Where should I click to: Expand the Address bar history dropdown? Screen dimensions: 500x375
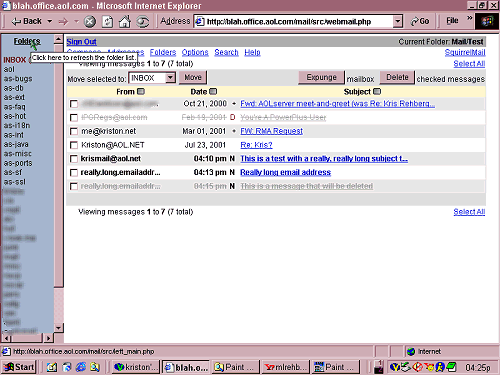coord(397,22)
